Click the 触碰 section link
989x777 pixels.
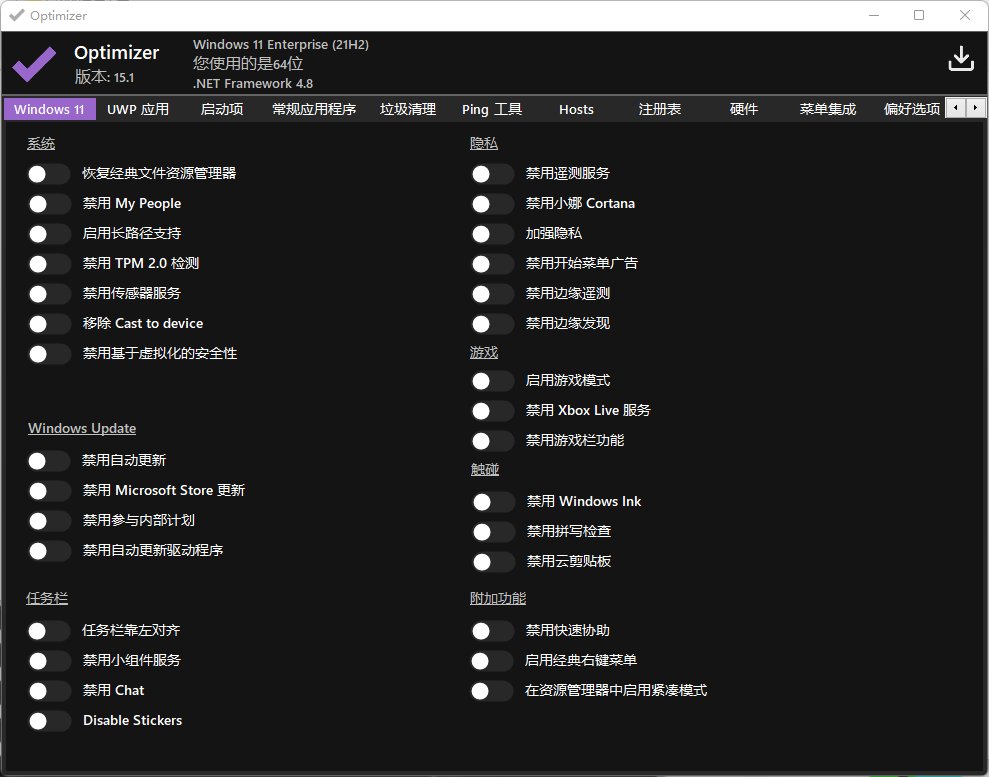point(485,470)
